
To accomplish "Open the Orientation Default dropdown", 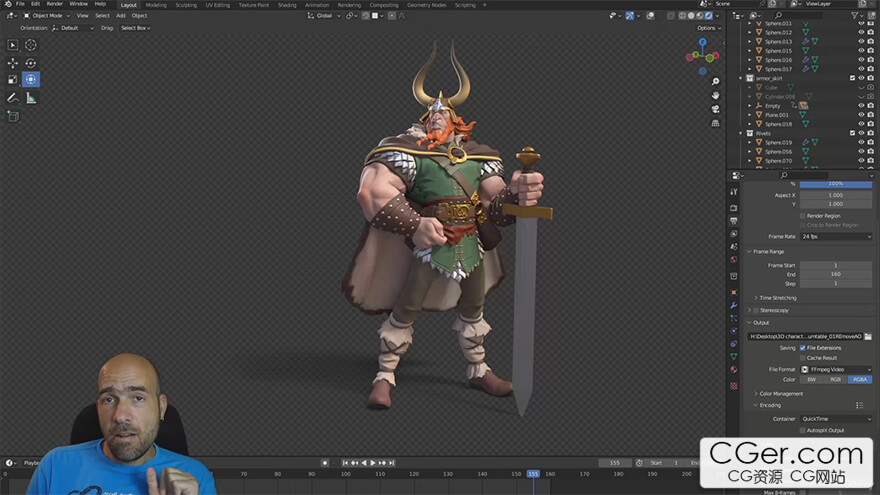I will click(73, 28).
